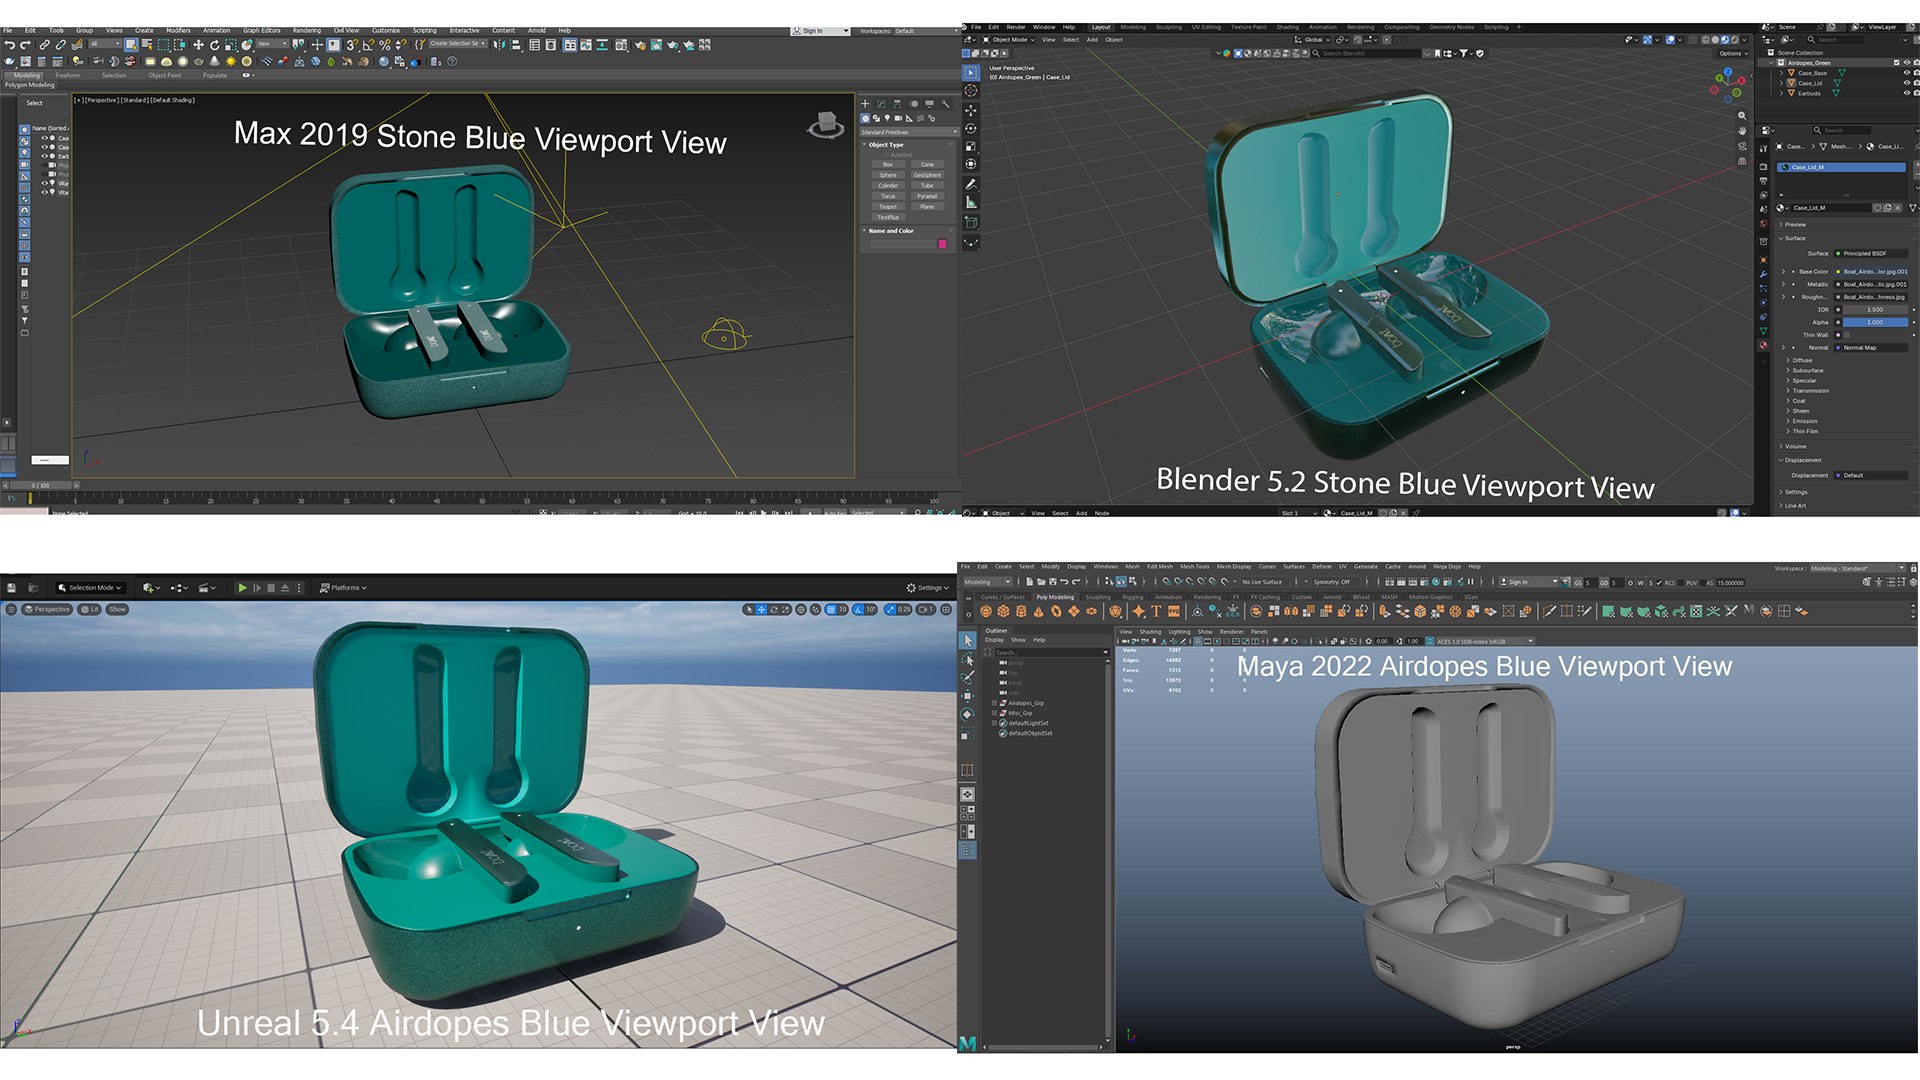Click Blender's Add Cube tool
Image resolution: width=1920 pixels, height=1080 pixels.
pos(970,223)
